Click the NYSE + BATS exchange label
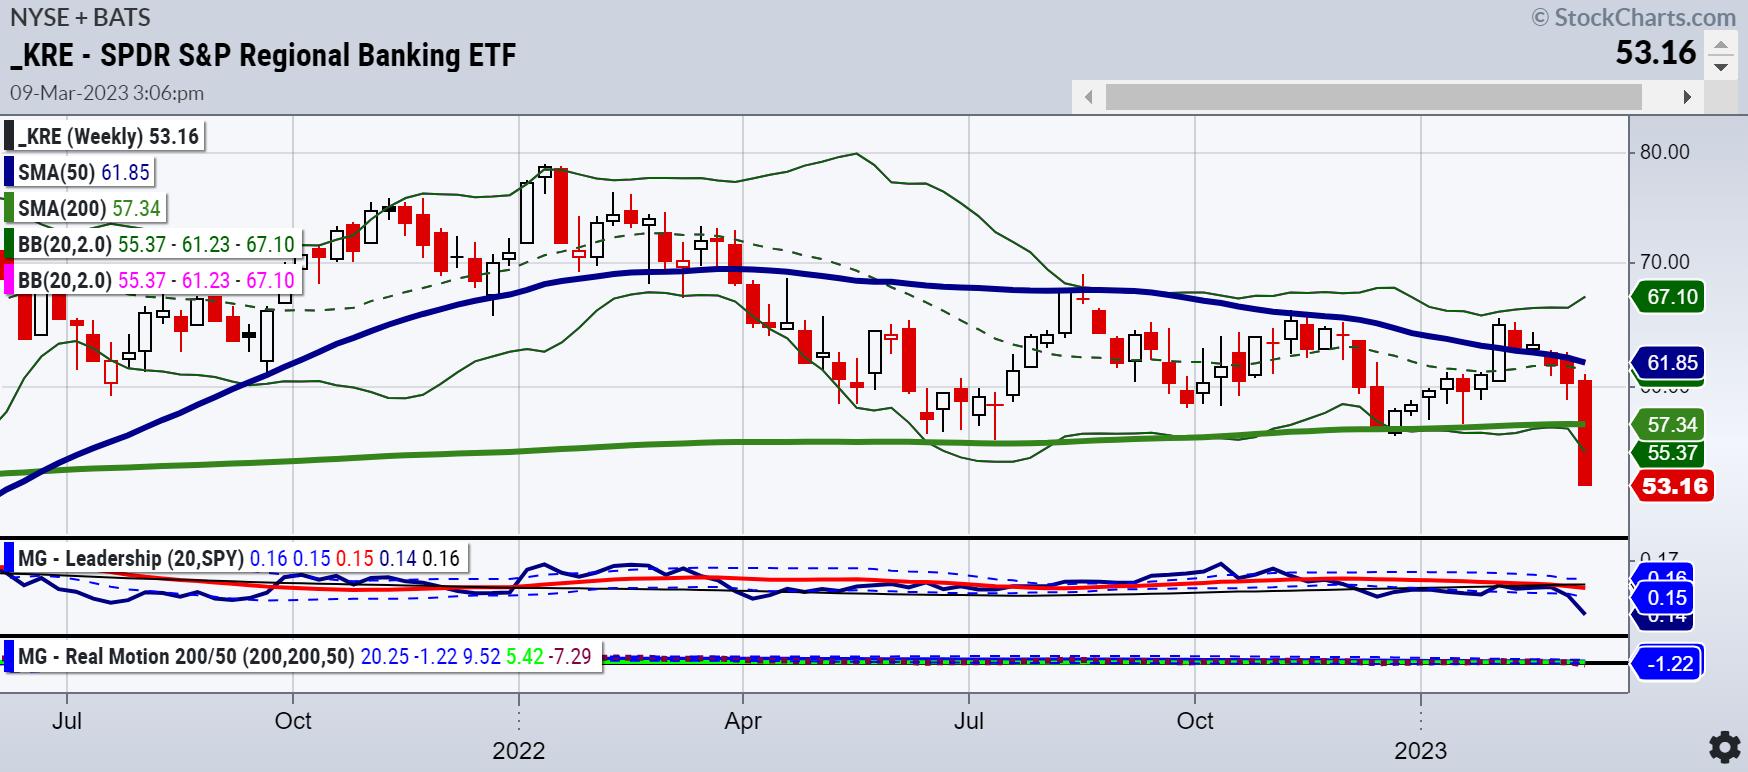This screenshot has width=1748, height=772. 81,17
